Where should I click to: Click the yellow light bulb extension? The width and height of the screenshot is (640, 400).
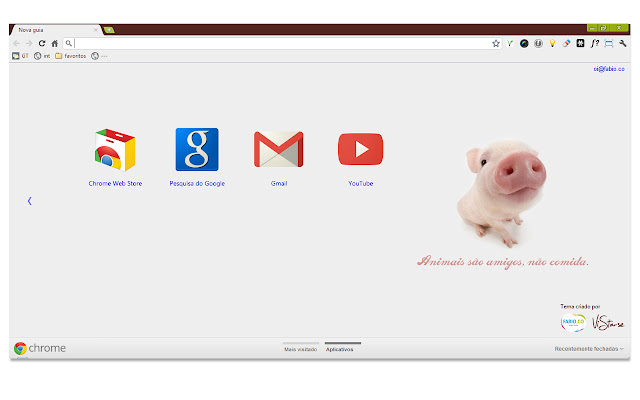click(x=552, y=43)
